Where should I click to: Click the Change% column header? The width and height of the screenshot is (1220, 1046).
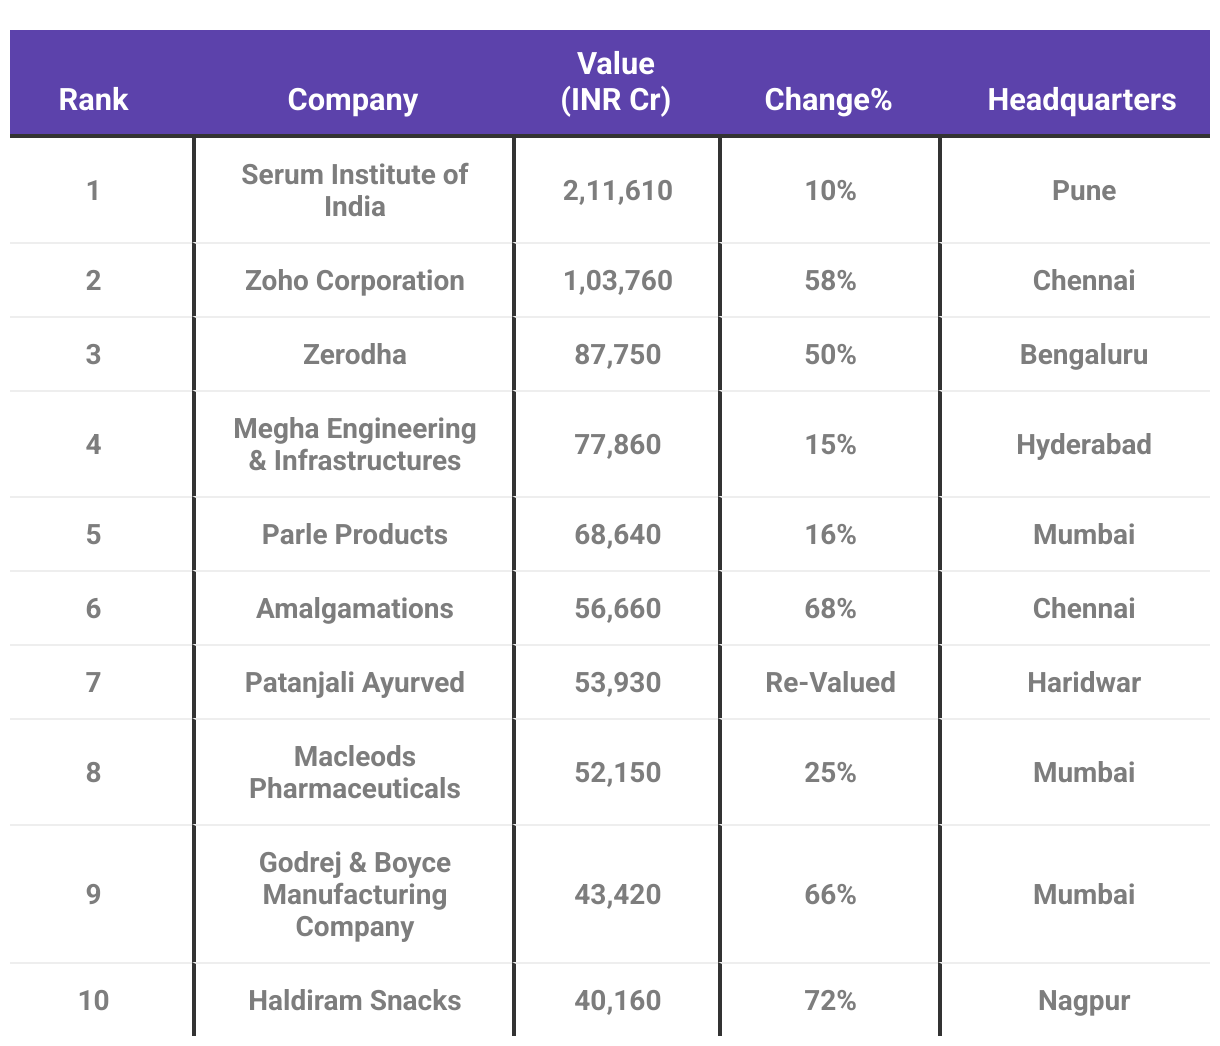[828, 99]
